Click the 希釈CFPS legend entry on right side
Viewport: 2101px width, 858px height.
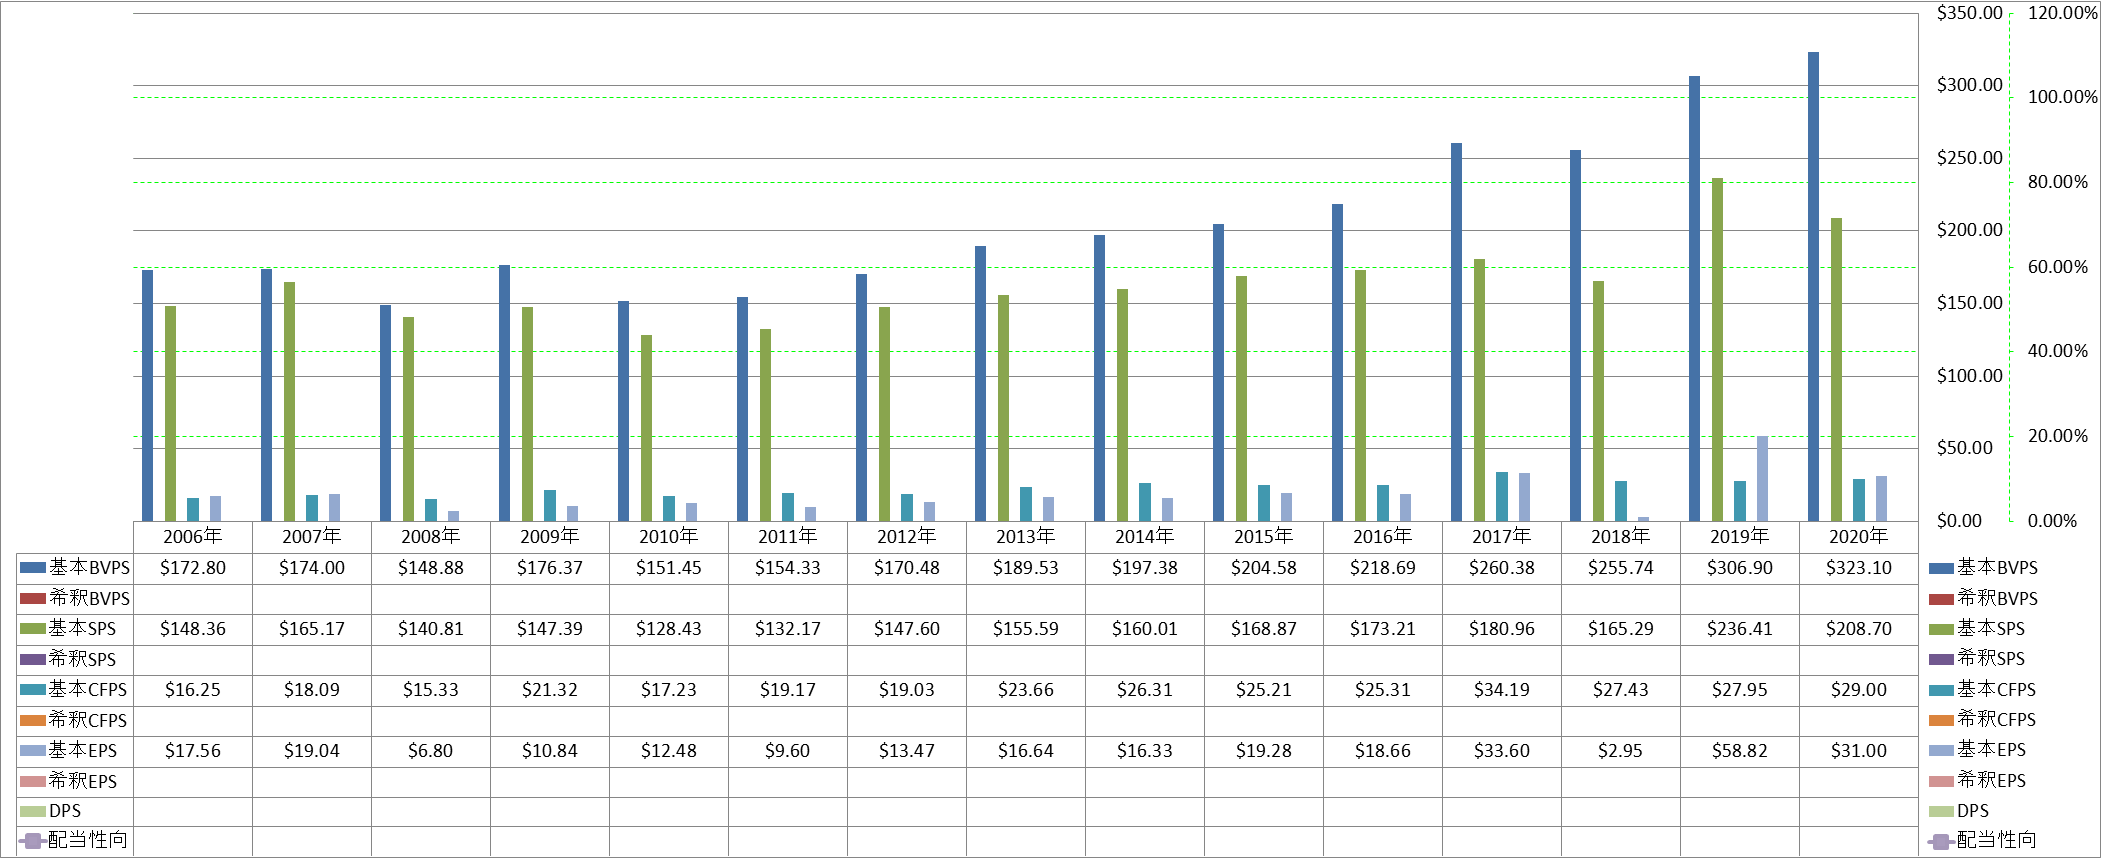(1983, 719)
